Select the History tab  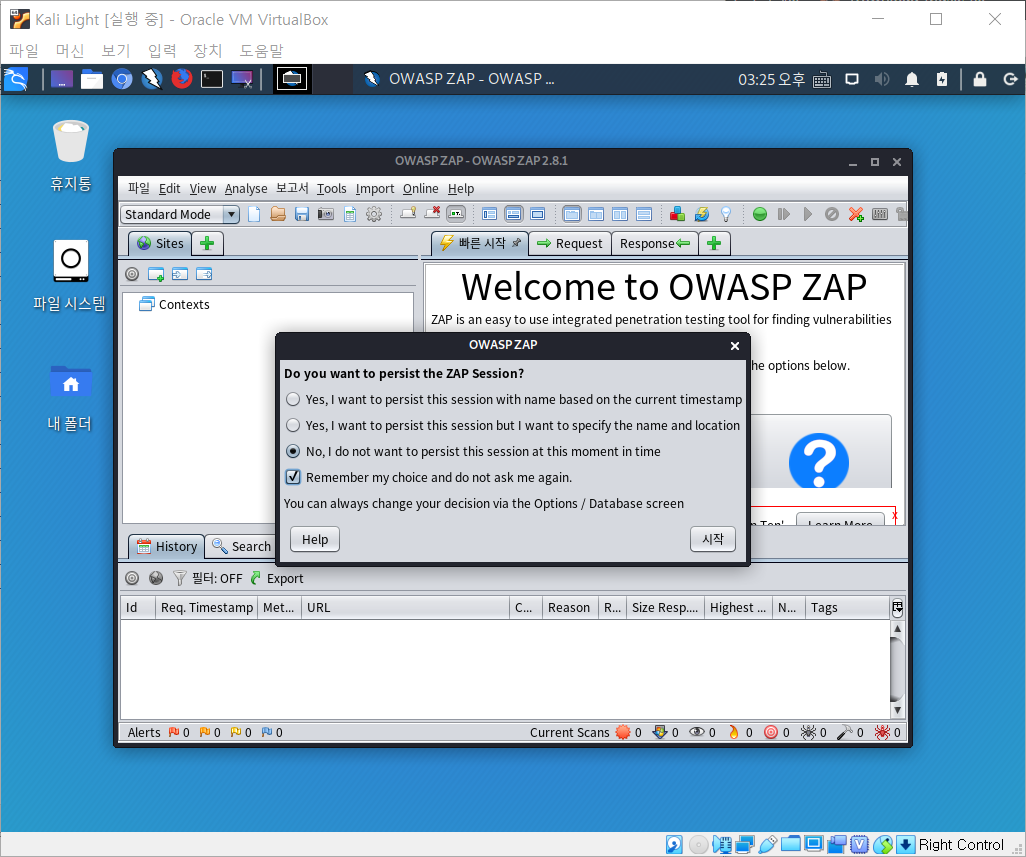(x=167, y=546)
